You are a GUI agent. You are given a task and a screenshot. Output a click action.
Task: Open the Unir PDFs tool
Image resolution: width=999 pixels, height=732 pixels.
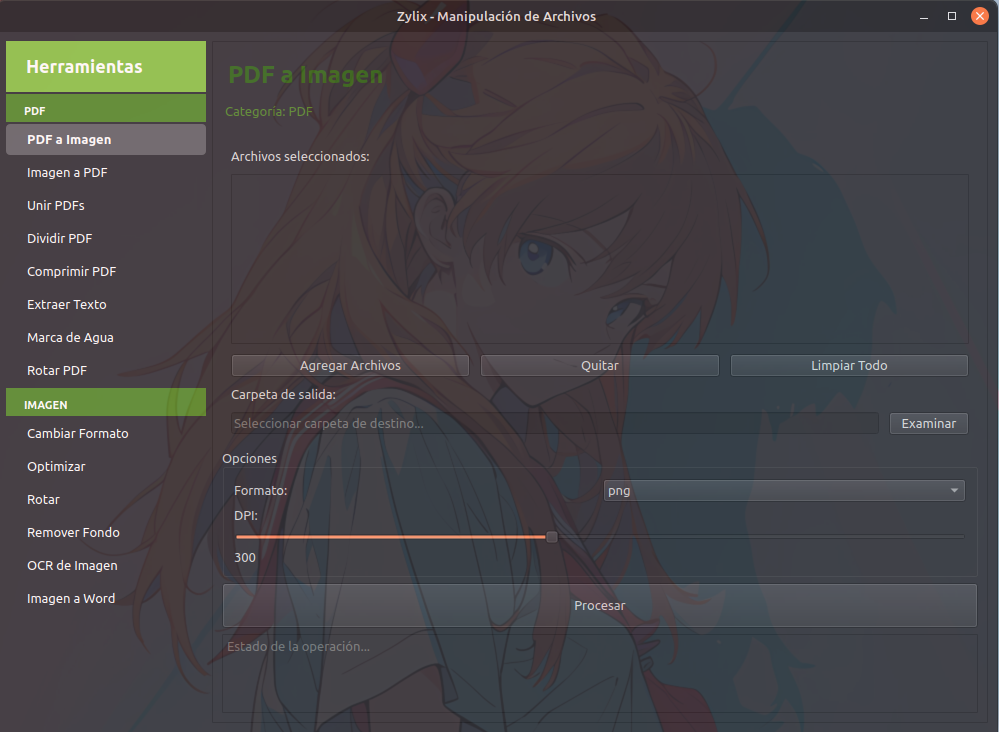pos(106,206)
